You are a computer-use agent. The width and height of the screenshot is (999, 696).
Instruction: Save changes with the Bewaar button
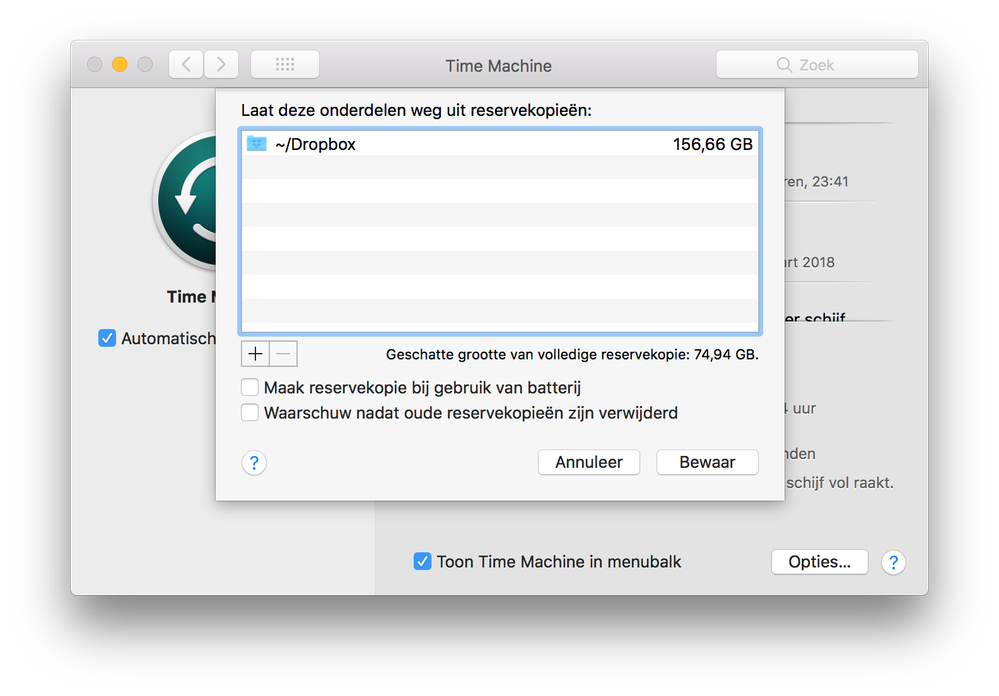(x=707, y=462)
